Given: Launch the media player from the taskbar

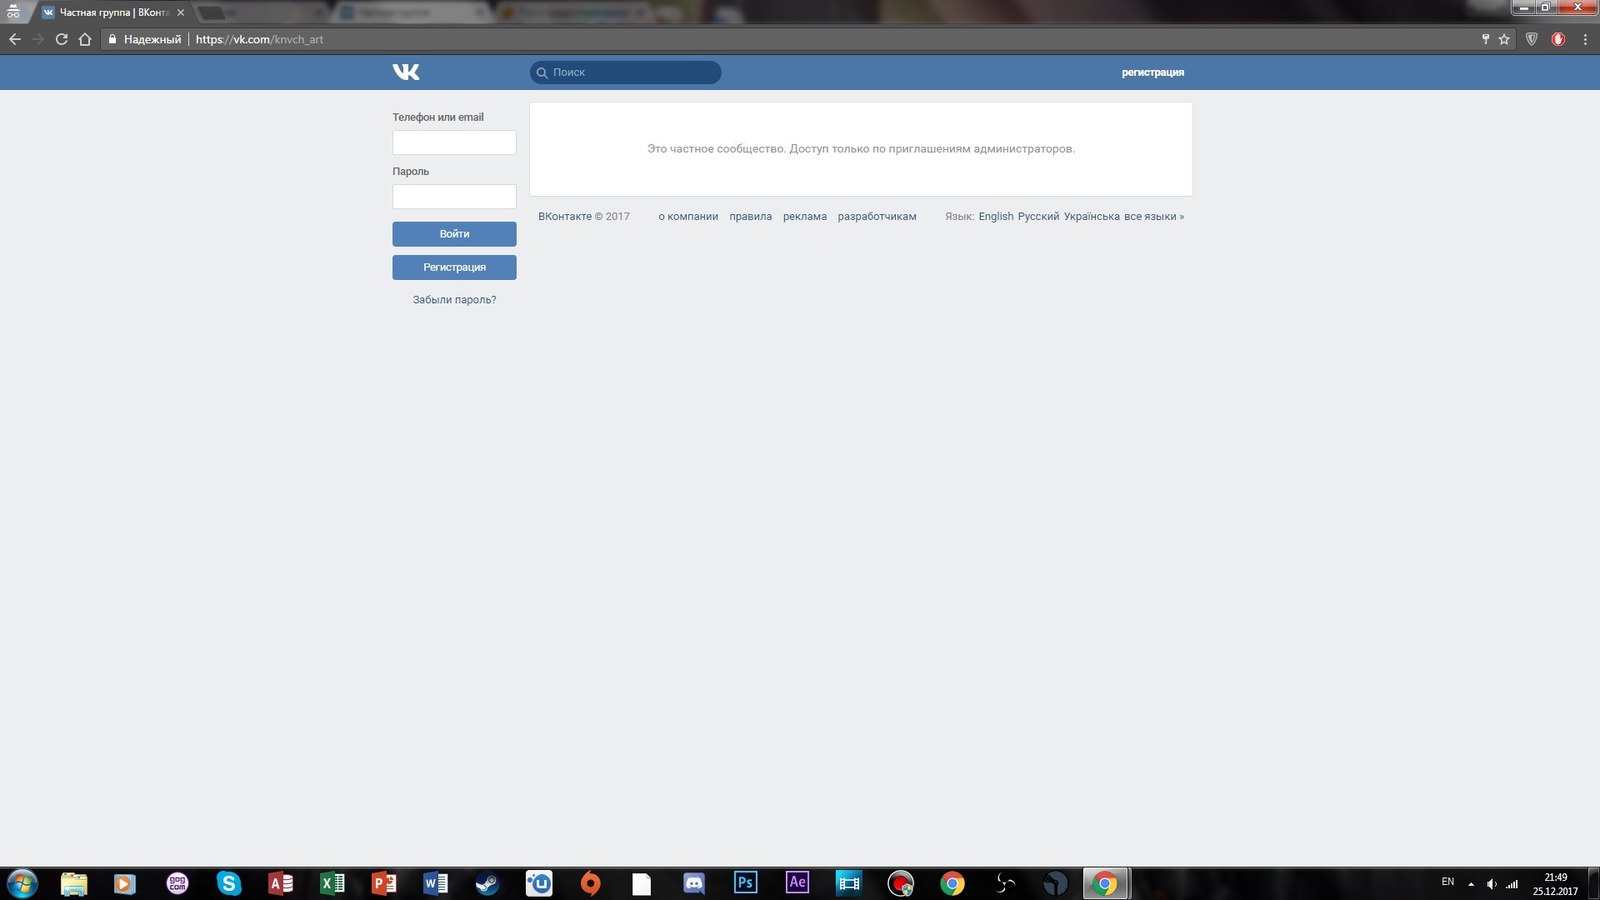Looking at the screenshot, I should (x=124, y=883).
